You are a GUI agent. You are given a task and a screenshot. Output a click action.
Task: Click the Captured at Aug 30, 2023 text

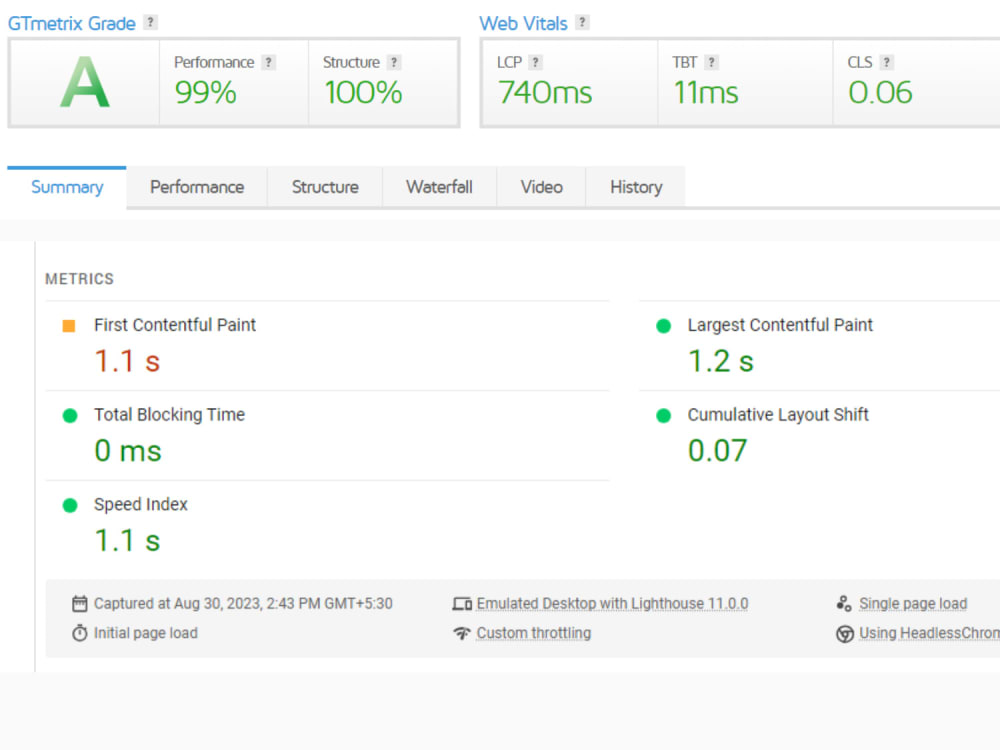click(x=243, y=603)
